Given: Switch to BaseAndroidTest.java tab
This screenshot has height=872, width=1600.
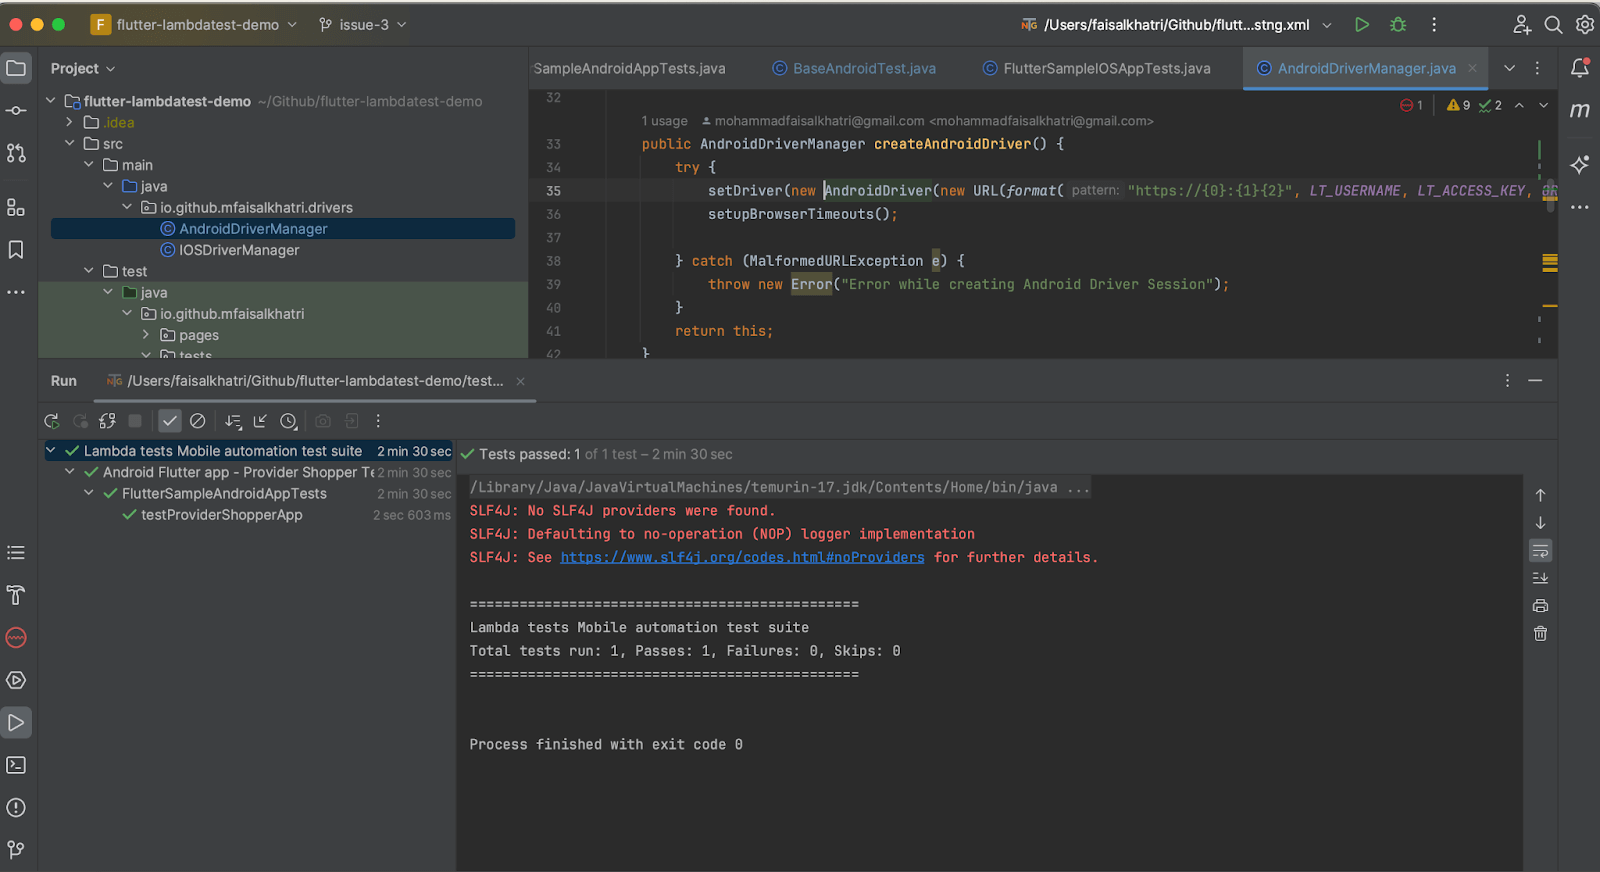Looking at the screenshot, I should click(864, 68).
